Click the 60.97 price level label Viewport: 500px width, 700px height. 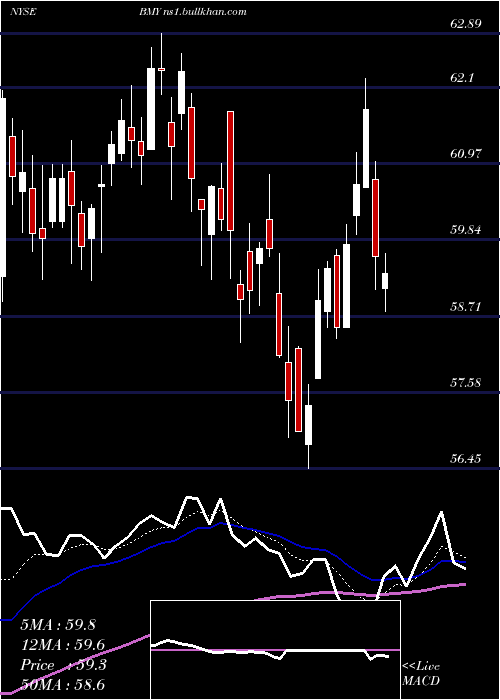466,154
